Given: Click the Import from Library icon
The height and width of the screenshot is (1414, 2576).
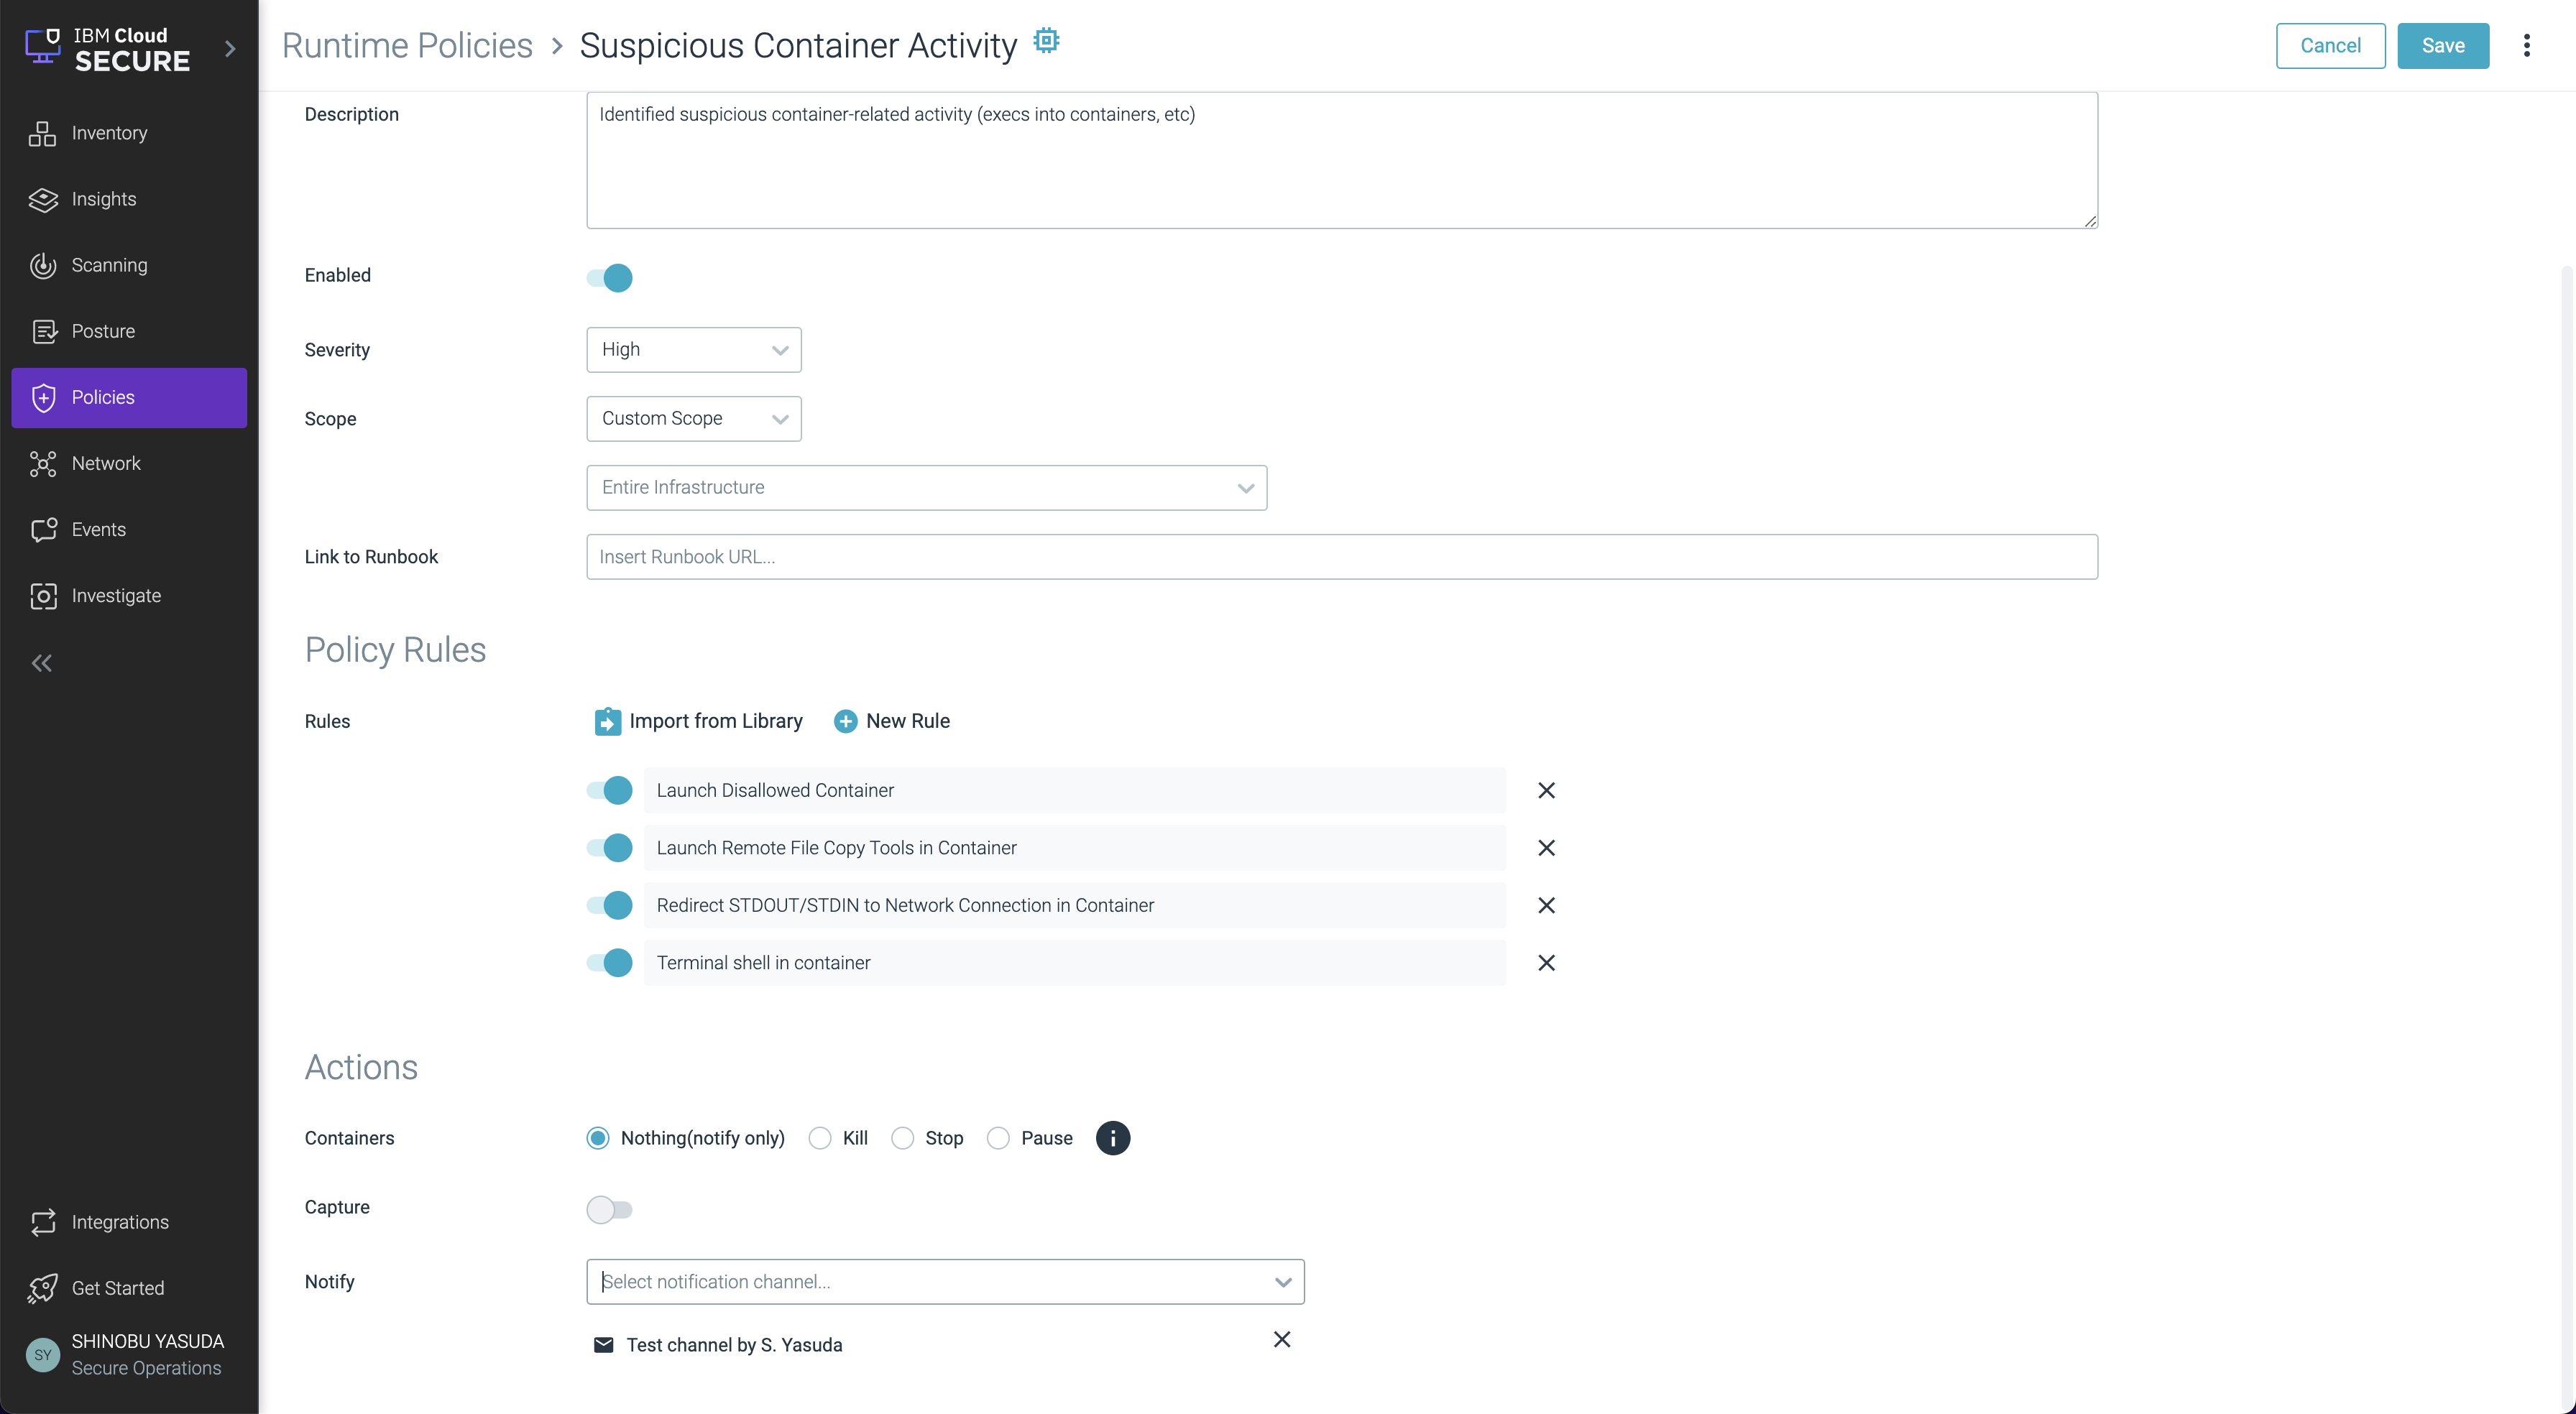Looking at the screenshot, I should (607, 721).
